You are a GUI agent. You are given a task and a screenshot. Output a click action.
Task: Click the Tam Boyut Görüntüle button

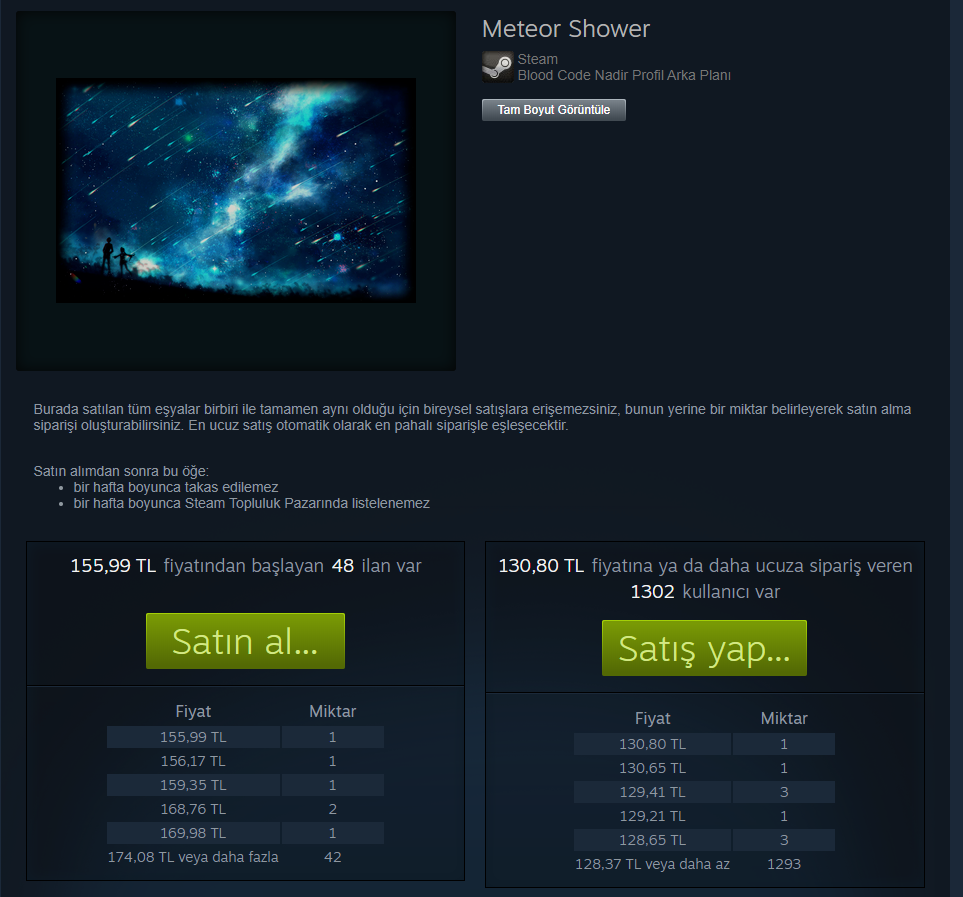coord(553,110)
